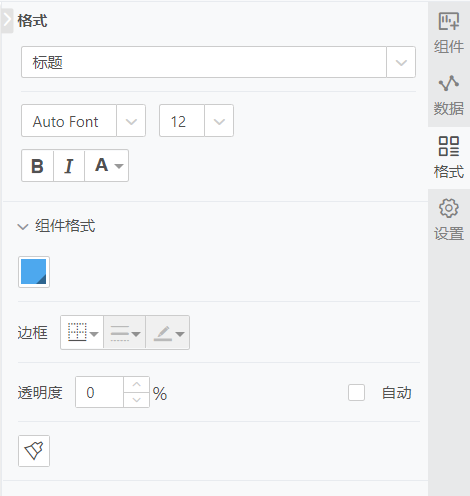Screen dimensions: 470x496
Task: Decrease the 透明度 value with the down arrow
Action: (136, 400)
